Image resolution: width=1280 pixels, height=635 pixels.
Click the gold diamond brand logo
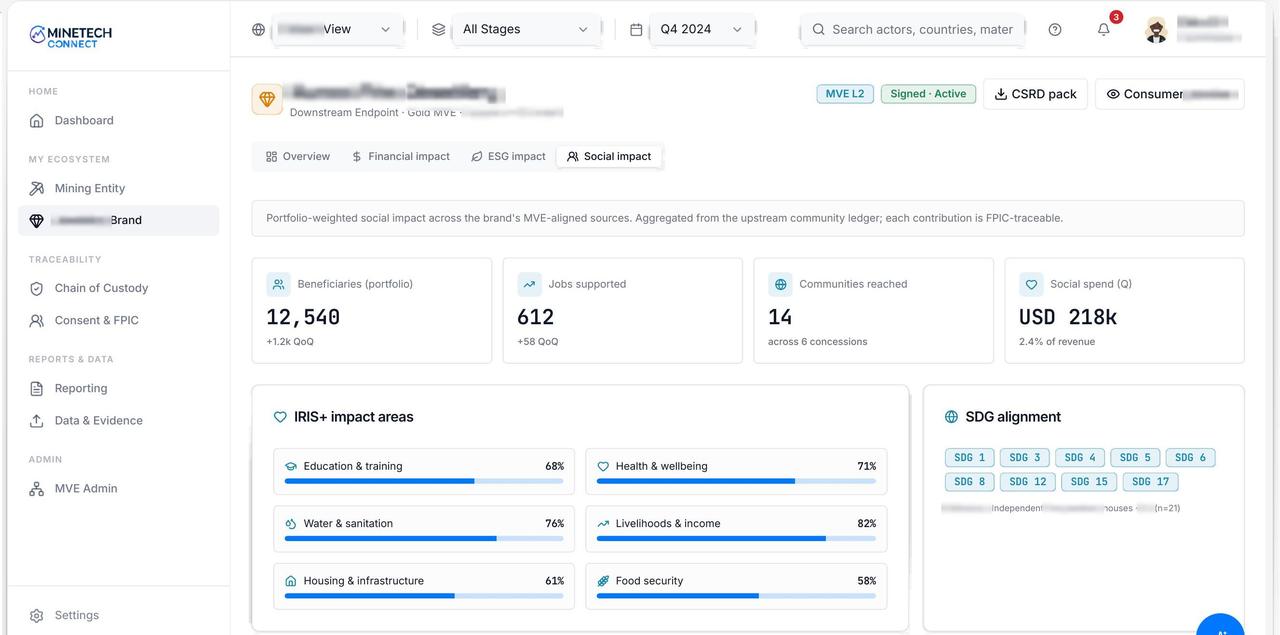[x=267, y=99]
